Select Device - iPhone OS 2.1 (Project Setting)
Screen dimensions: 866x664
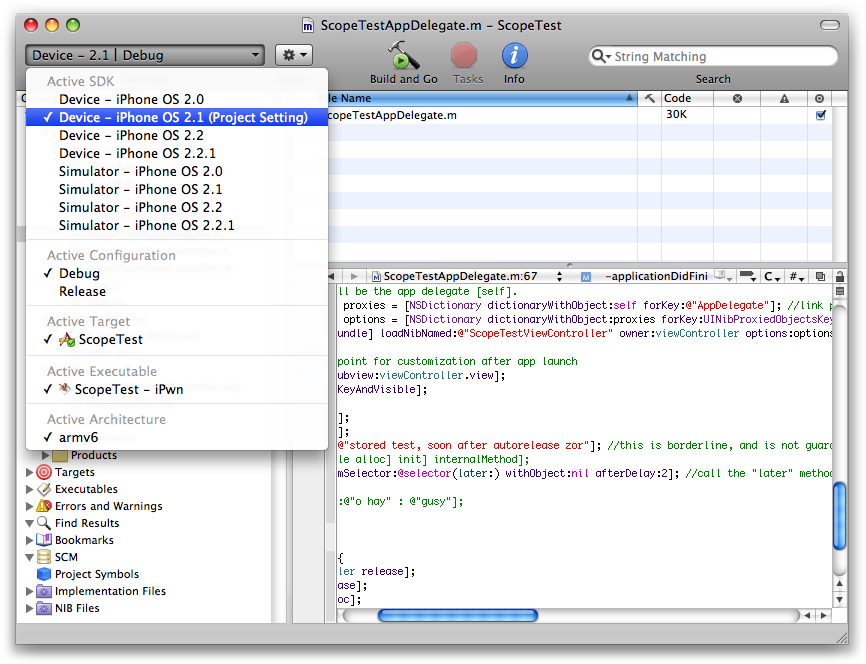pyautogui.click(x=177, y=117)
